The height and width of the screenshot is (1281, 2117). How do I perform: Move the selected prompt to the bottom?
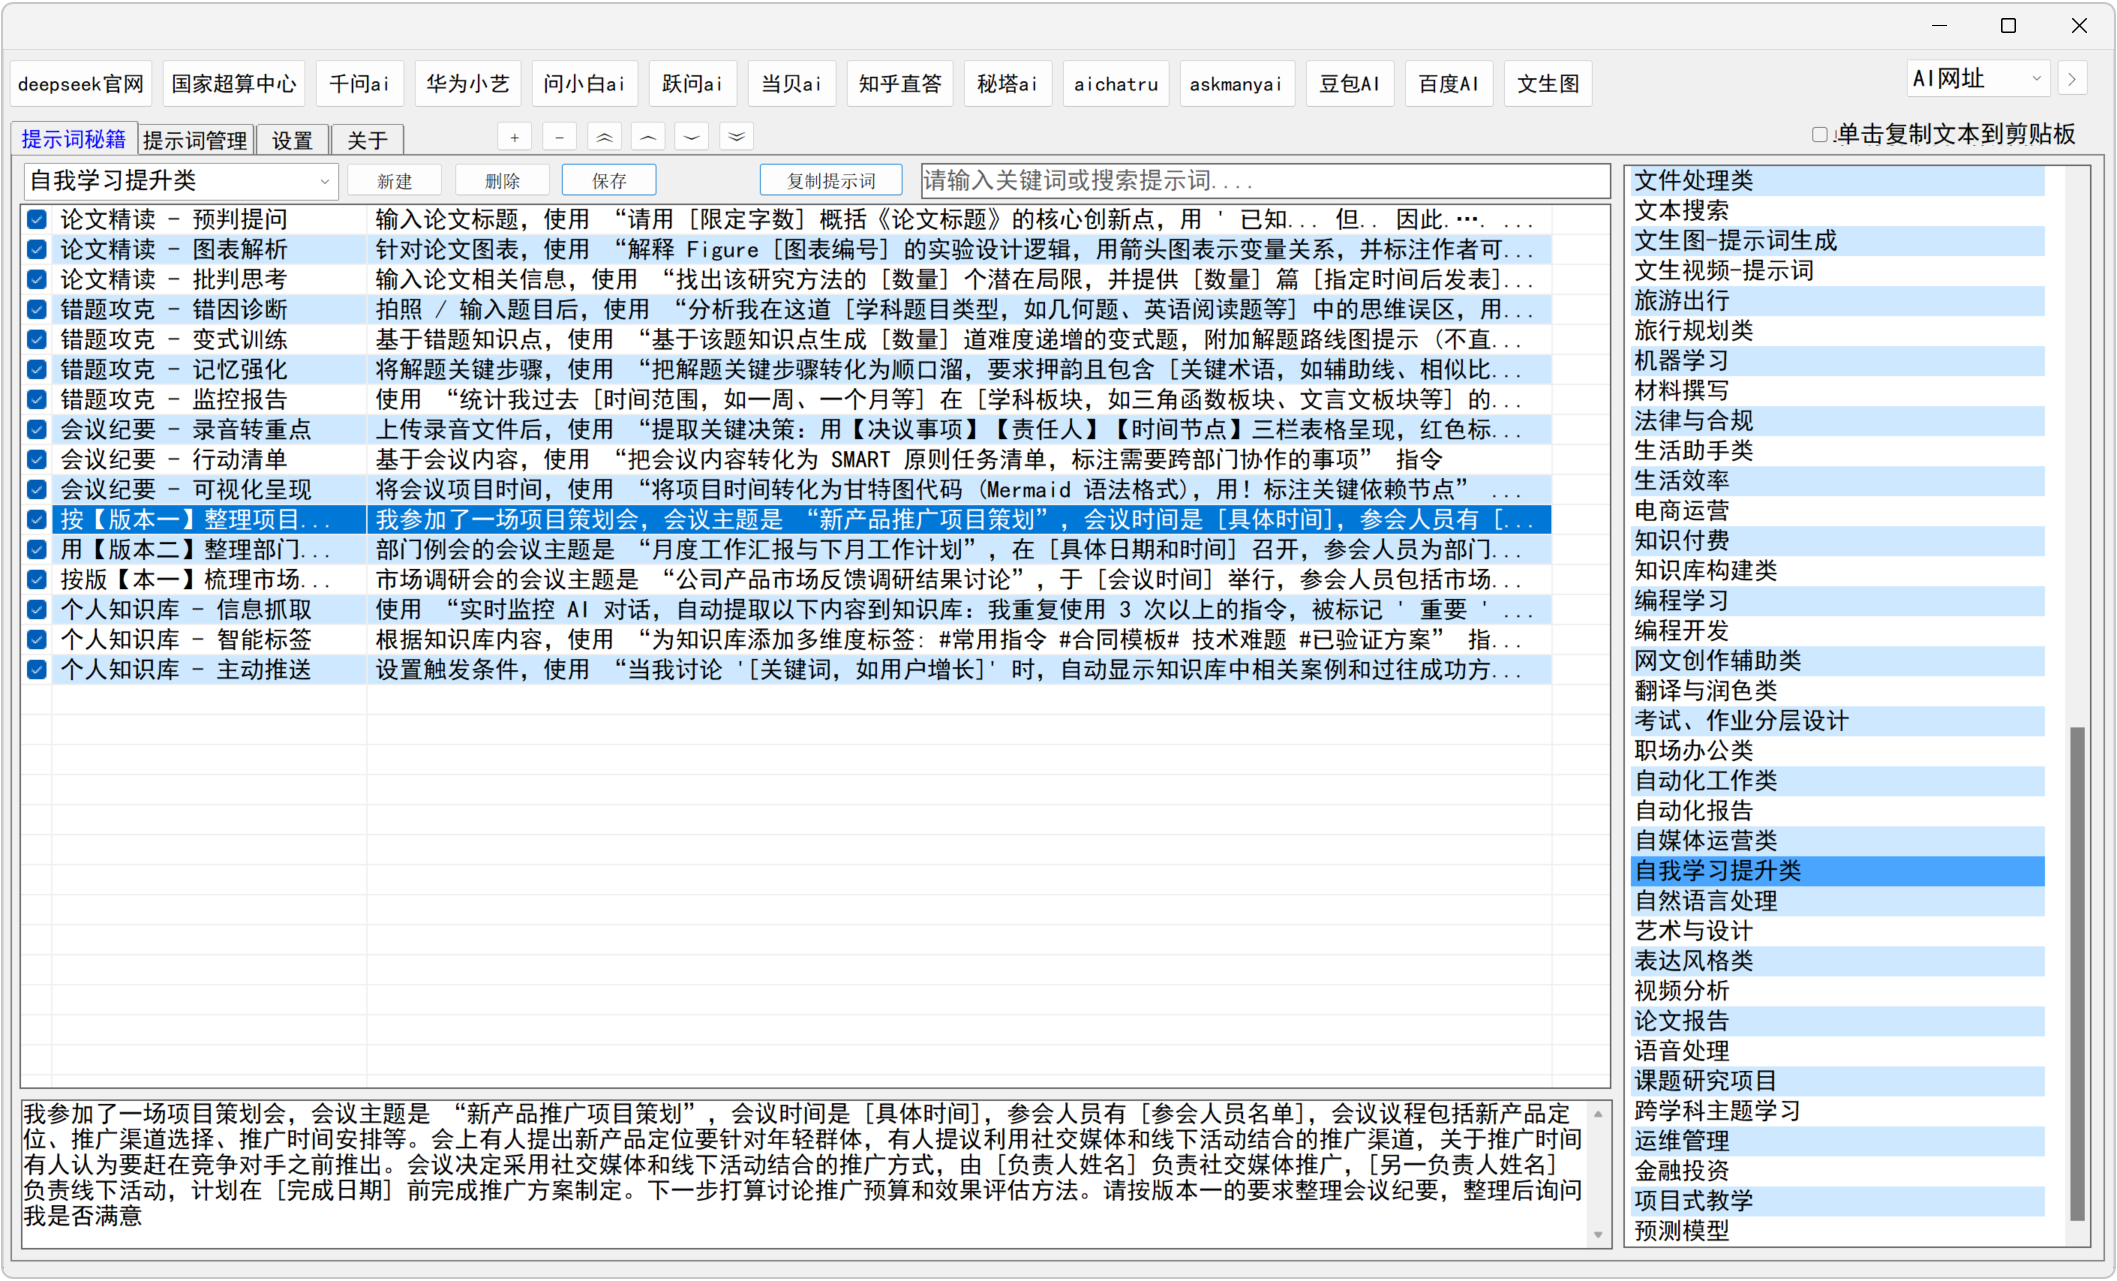tap(737, 138)
